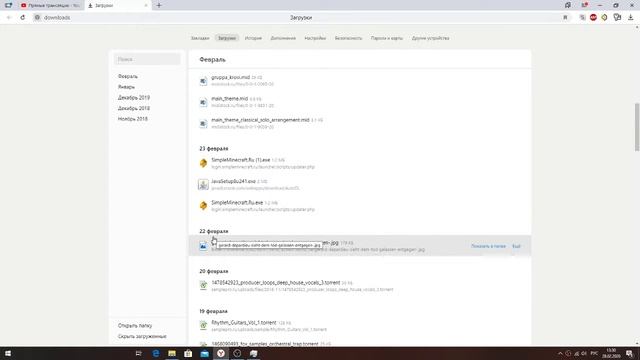Open Mail app from taskbar
Image resolution: width=640 pixels, height=360 pixels.
(204, 353)
